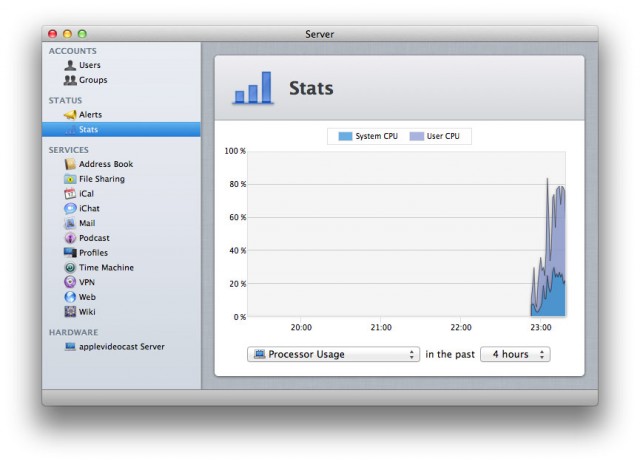
Task: Open Users account icon in sidebar
Action: coord(70,65)
